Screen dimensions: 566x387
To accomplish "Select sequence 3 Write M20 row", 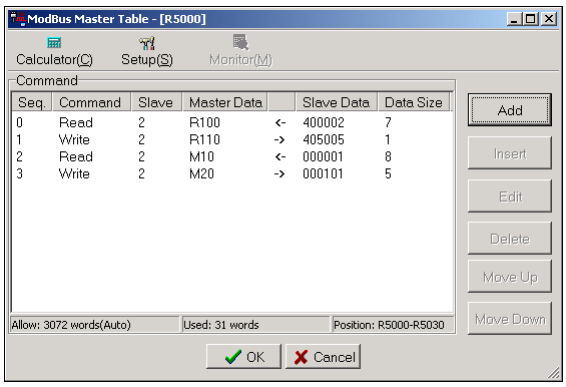I will (232, 174).
